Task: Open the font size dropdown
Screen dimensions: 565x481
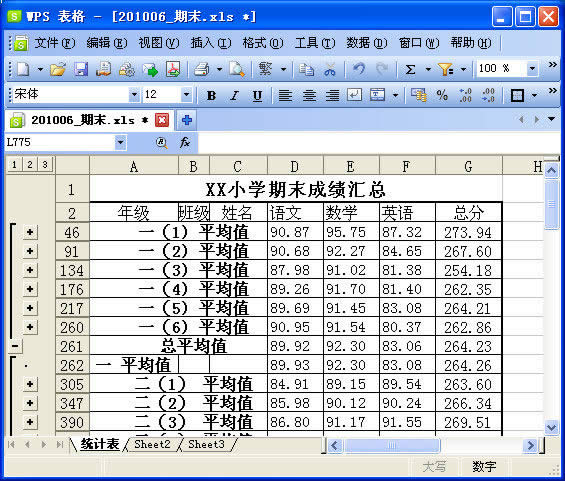Action: pos(186,95)
